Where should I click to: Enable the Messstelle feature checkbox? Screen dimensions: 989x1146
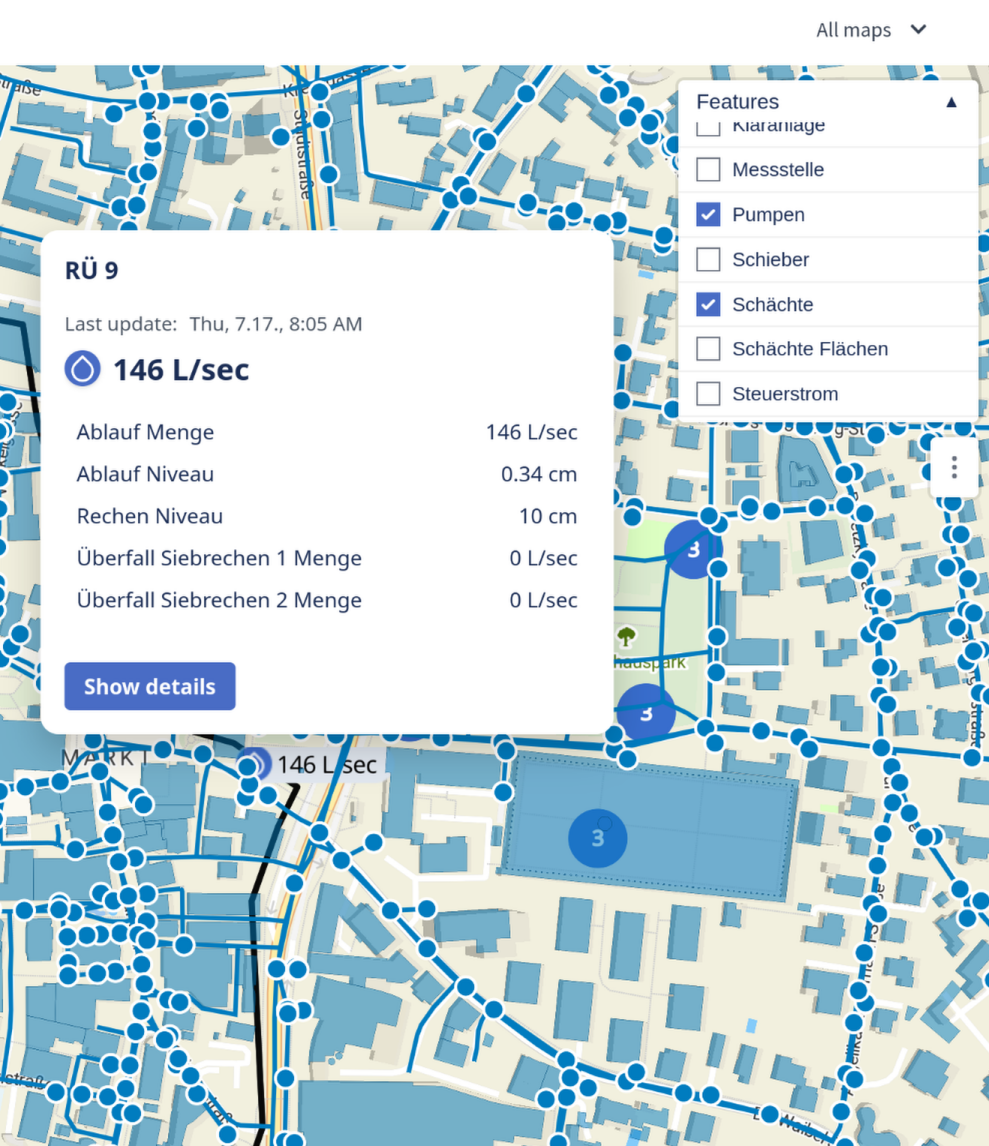click(x=707, y=169)
